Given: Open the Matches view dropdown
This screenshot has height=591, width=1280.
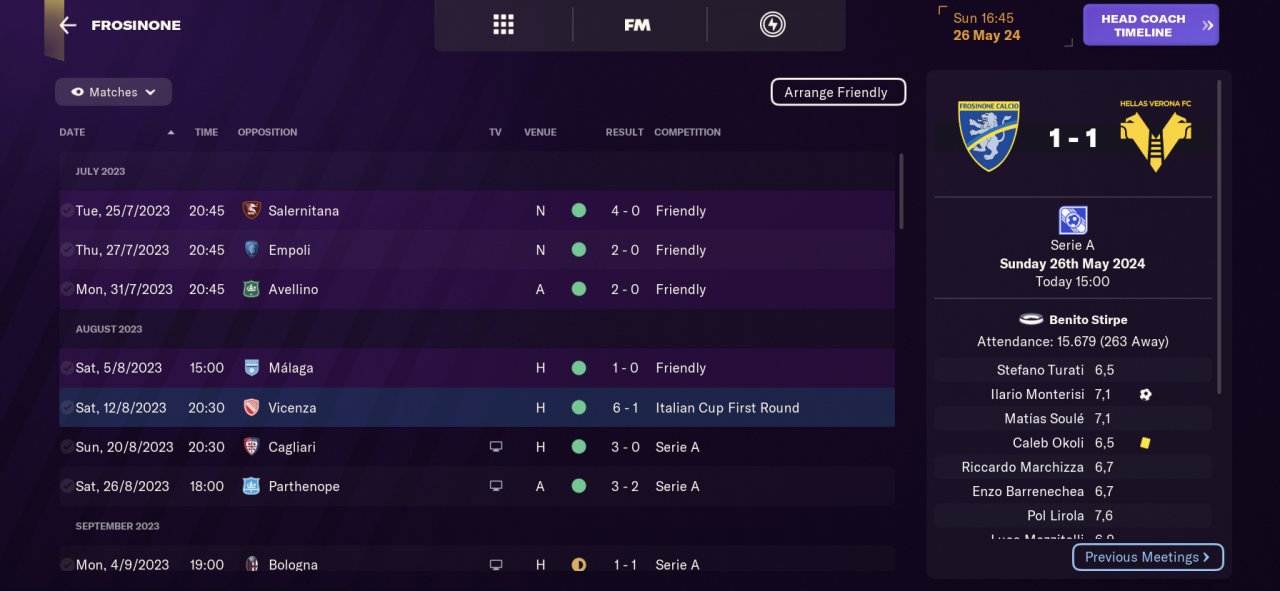Looking at the screenshot, I should pos(113,92).
